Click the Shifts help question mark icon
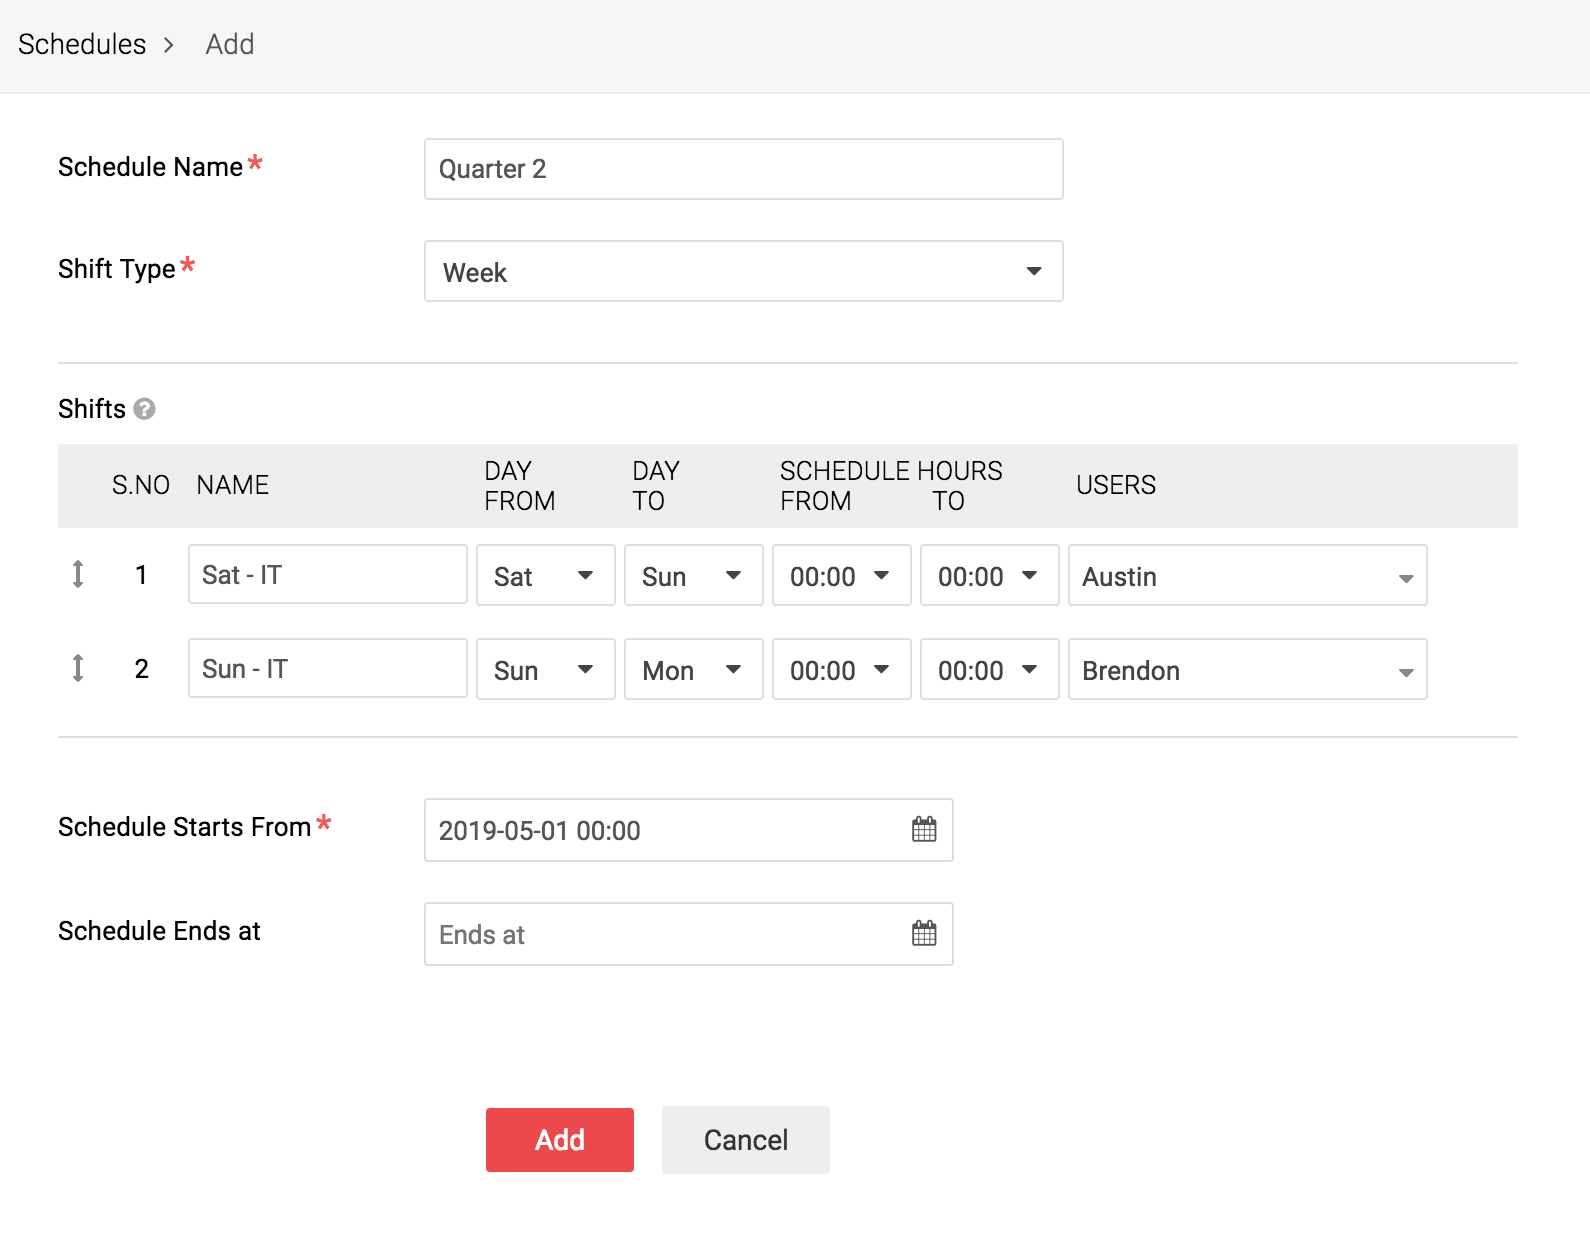This screenshot has height=1254, width=1590. [144, 409]
